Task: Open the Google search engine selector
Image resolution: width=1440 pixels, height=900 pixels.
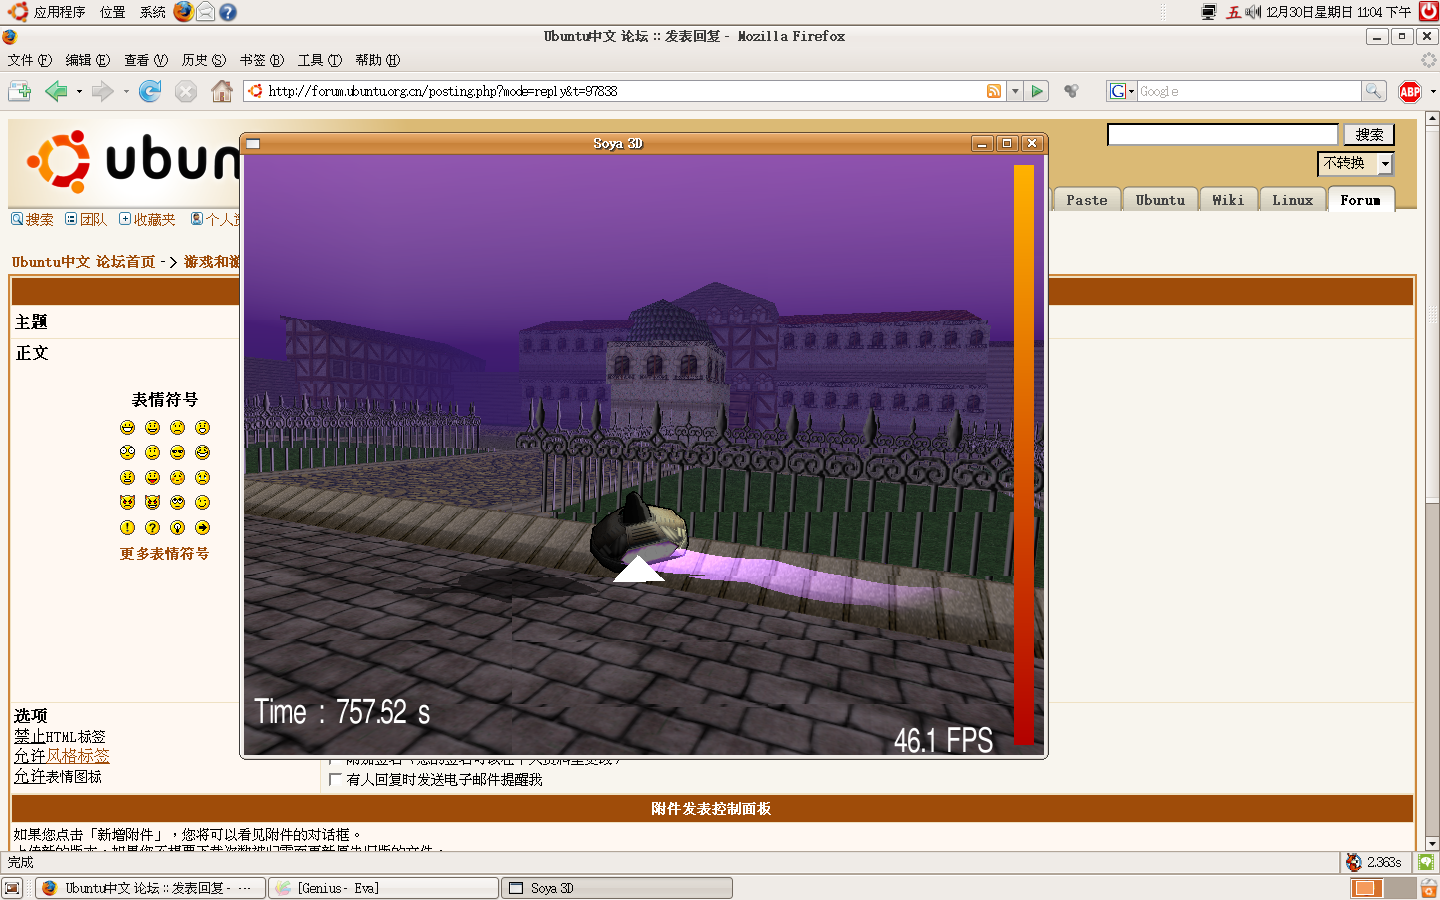Action: coord(1122,91)
